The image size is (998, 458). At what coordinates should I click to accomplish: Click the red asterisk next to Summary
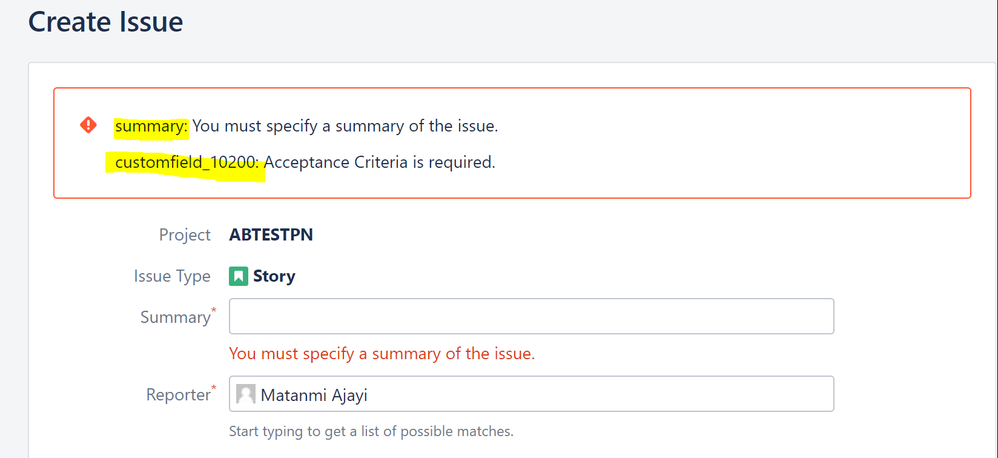click(213, 310)
